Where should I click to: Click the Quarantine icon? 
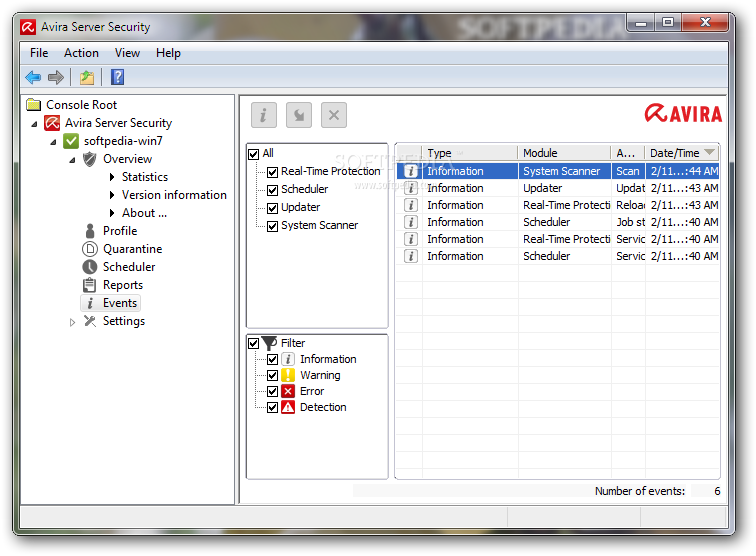(90, 249)
